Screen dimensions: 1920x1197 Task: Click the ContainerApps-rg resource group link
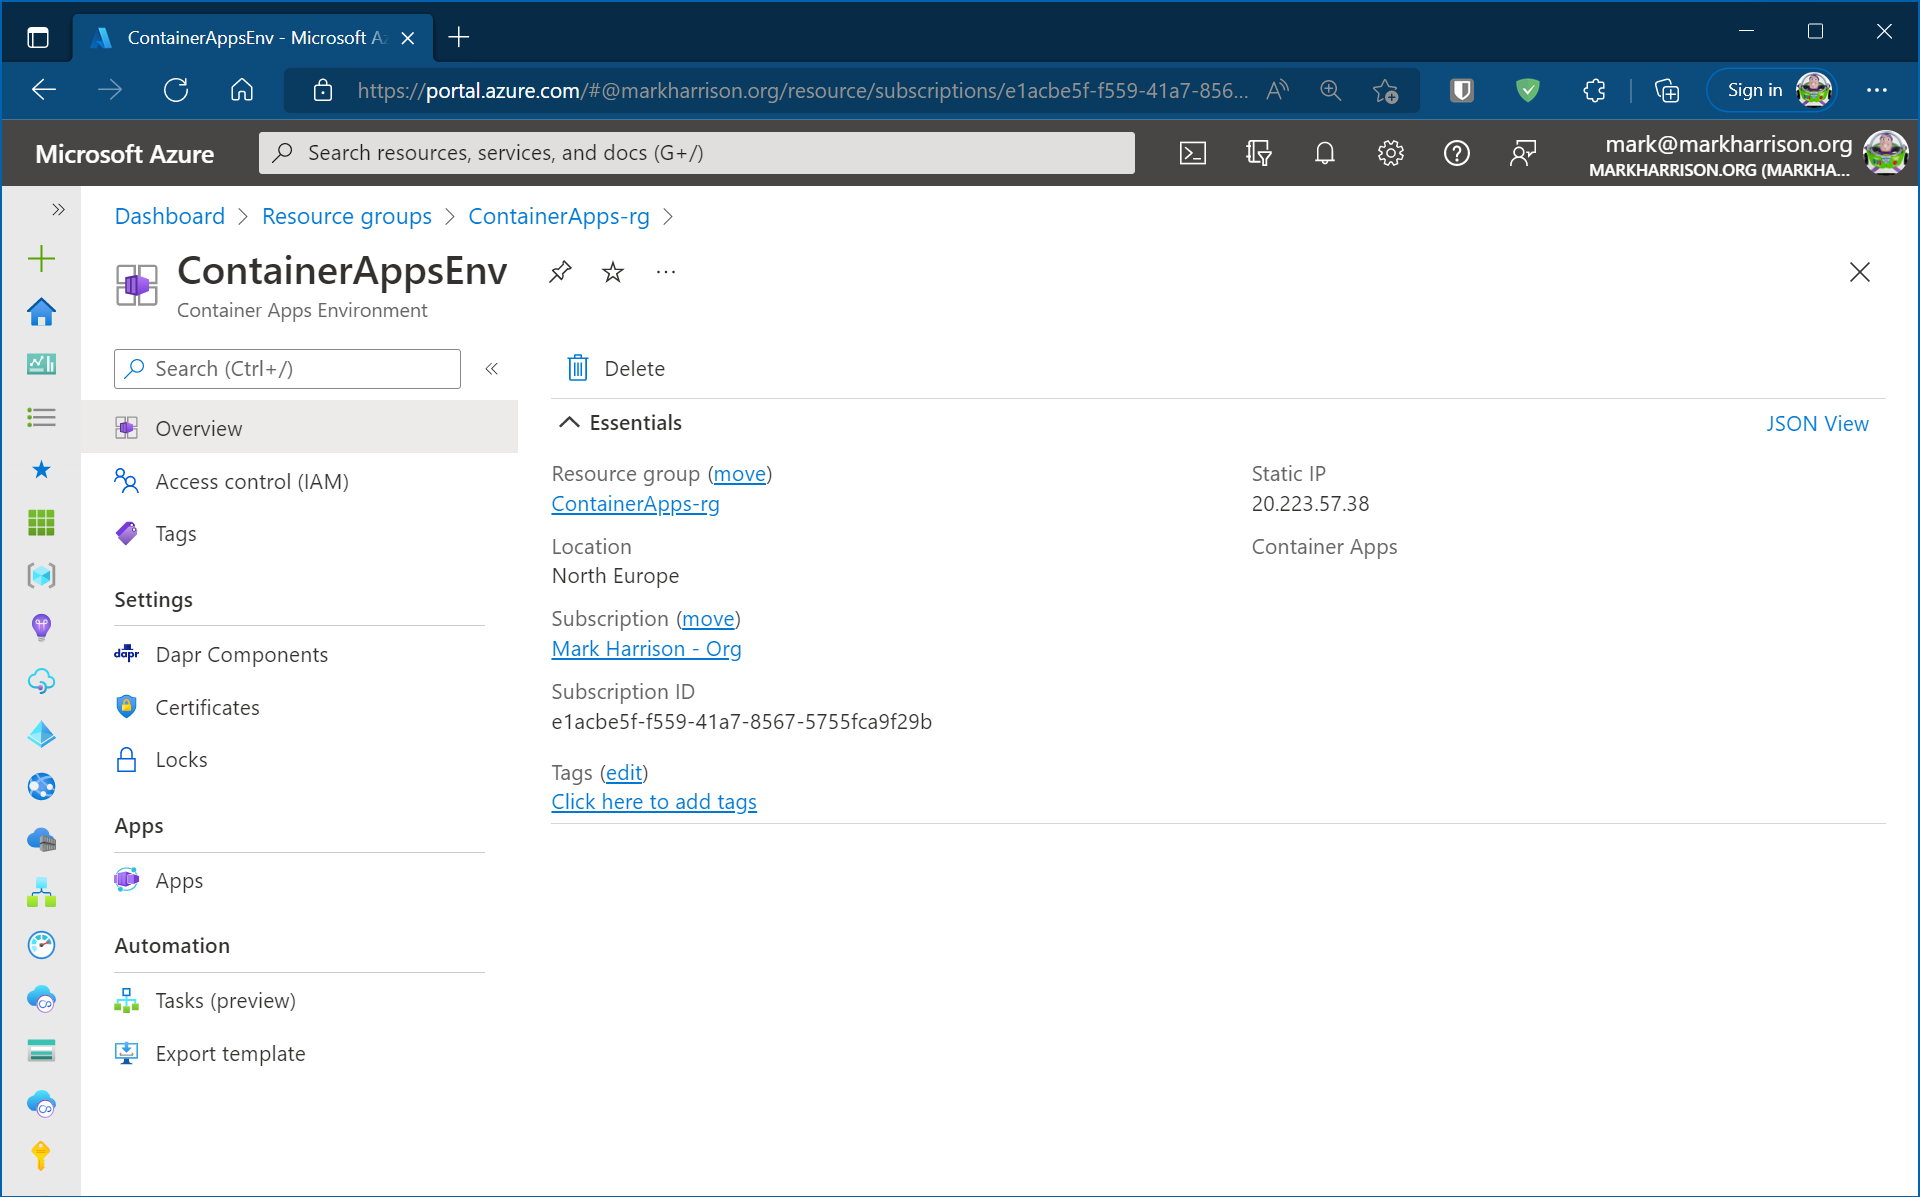pyautogui.click(x=635, y=504)
